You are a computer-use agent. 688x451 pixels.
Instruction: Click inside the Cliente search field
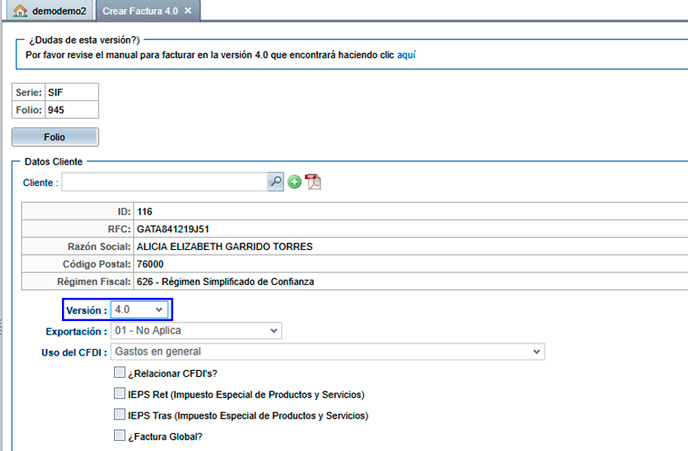163,182
